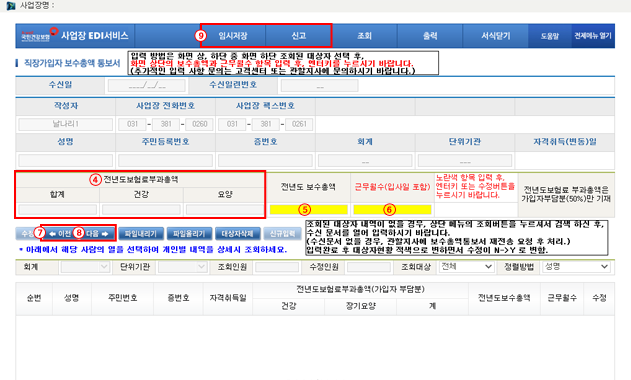Click the 순번 column header
The width and height of the screenshot is (631, 380).
click(34, 298)
